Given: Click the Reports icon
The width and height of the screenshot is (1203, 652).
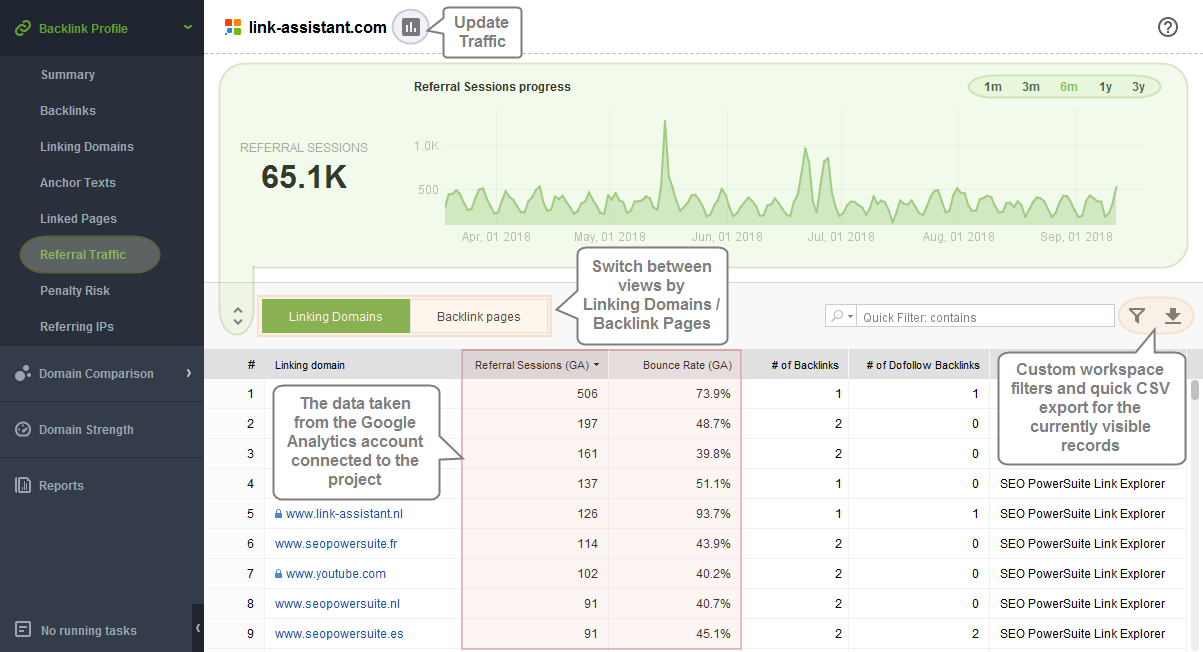Looking at the screenshot, I should (x=23, y=485).
